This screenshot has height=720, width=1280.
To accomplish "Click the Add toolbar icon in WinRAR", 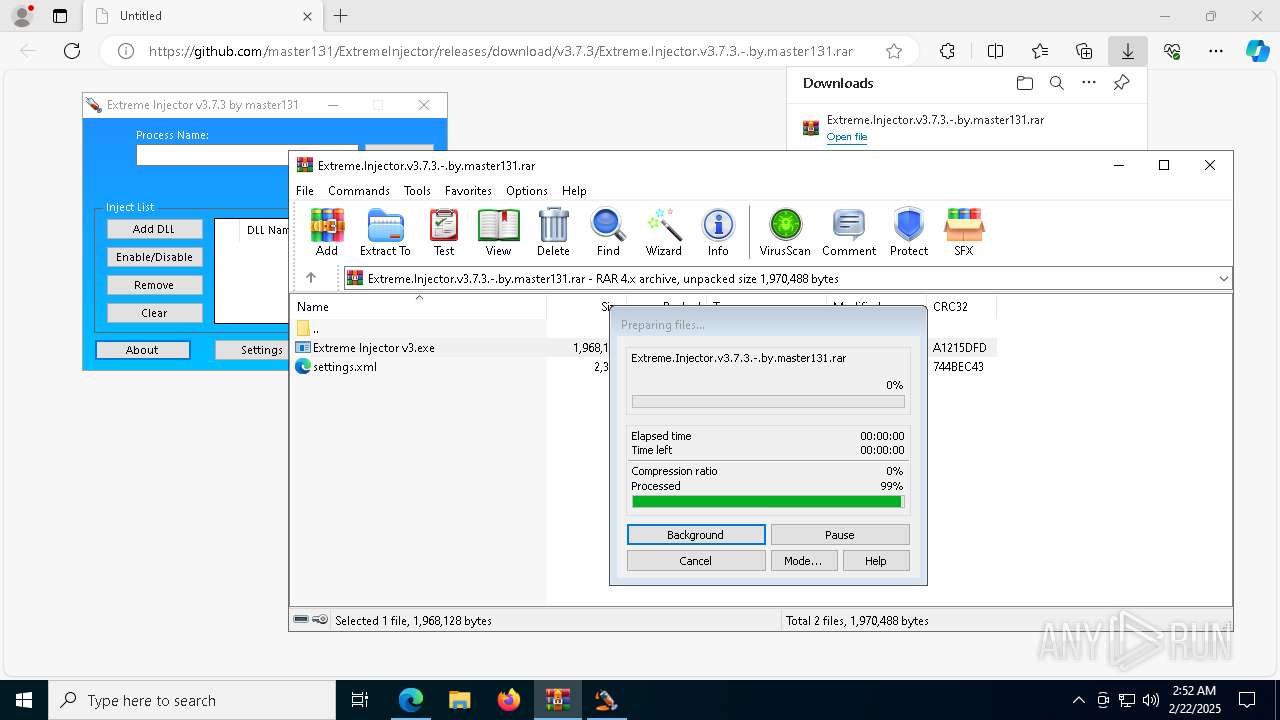I will [x=326, y=232].
